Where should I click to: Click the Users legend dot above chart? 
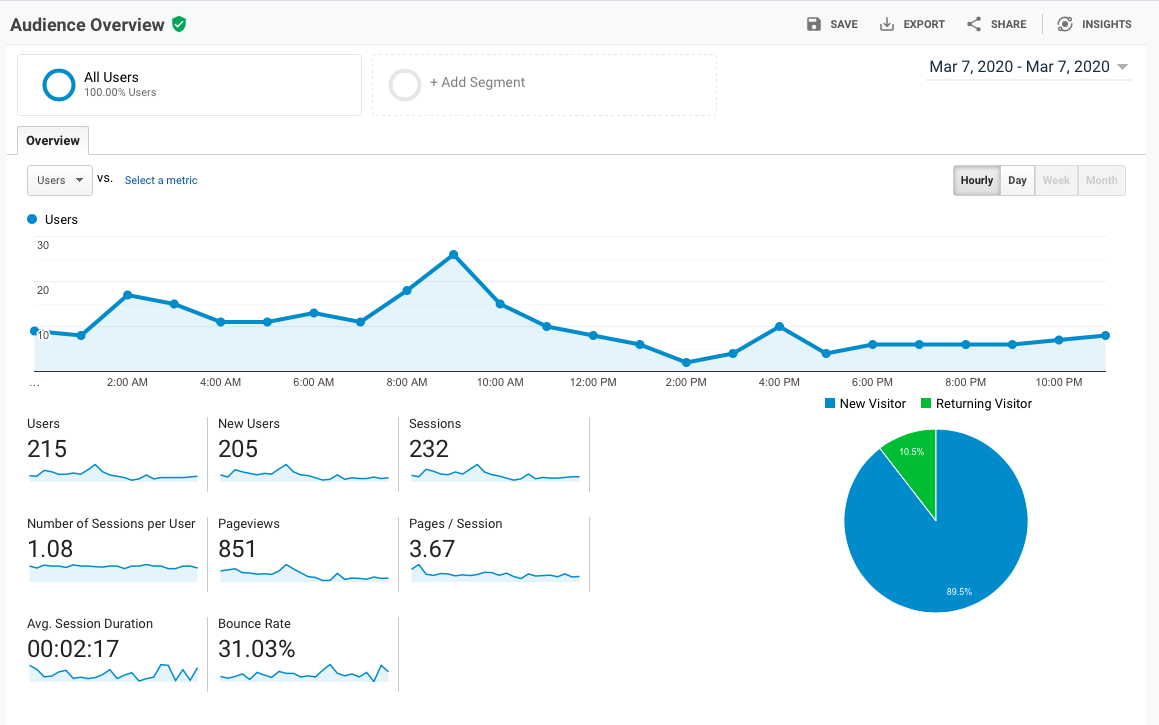(x=33, y=219)
